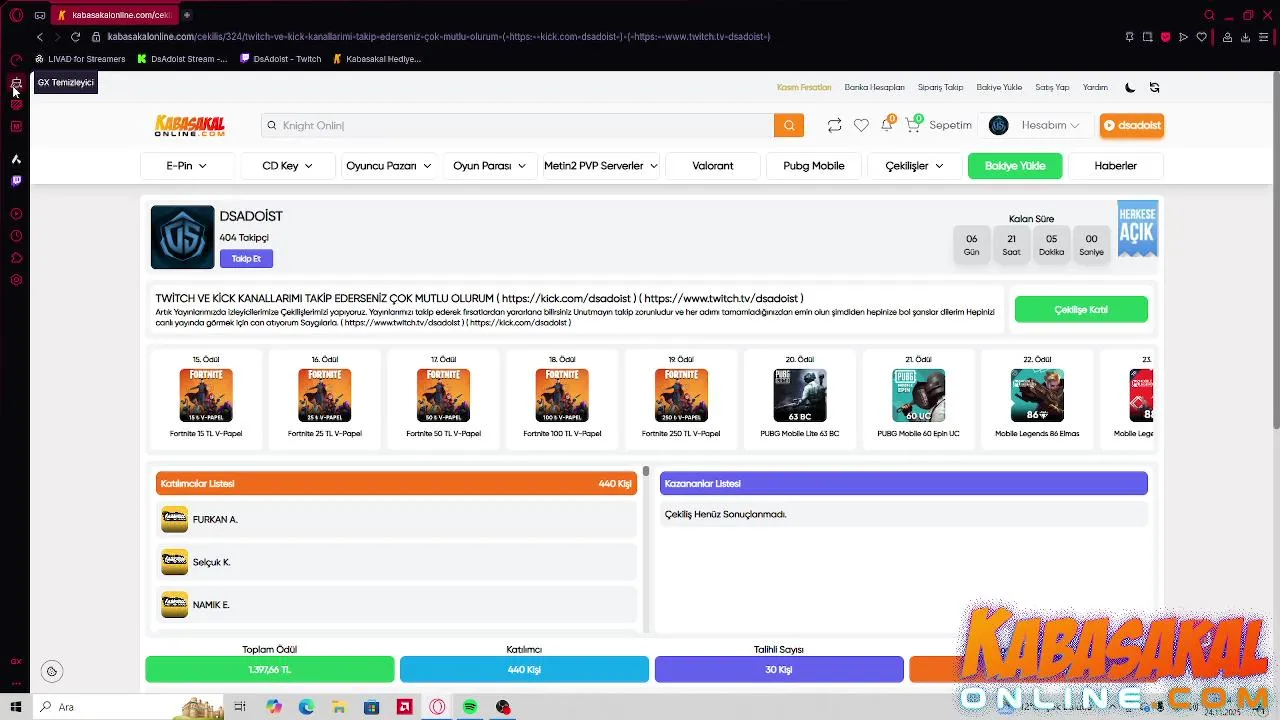This screenshot has height=720, width=1280.
Task: Click the pin icon in address bar
Action: click(x=1129, y=37)
